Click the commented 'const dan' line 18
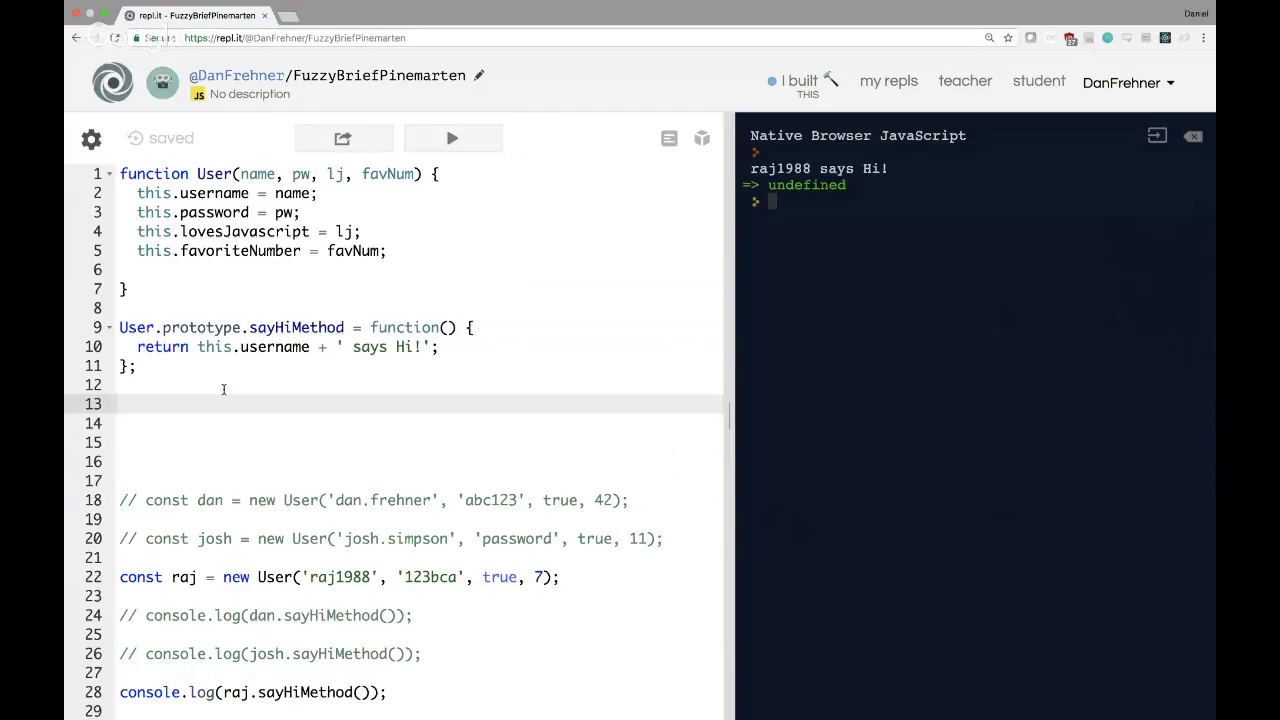Image resolution: width=1280 pixels, height=720 pixels. tap(374, 500)
